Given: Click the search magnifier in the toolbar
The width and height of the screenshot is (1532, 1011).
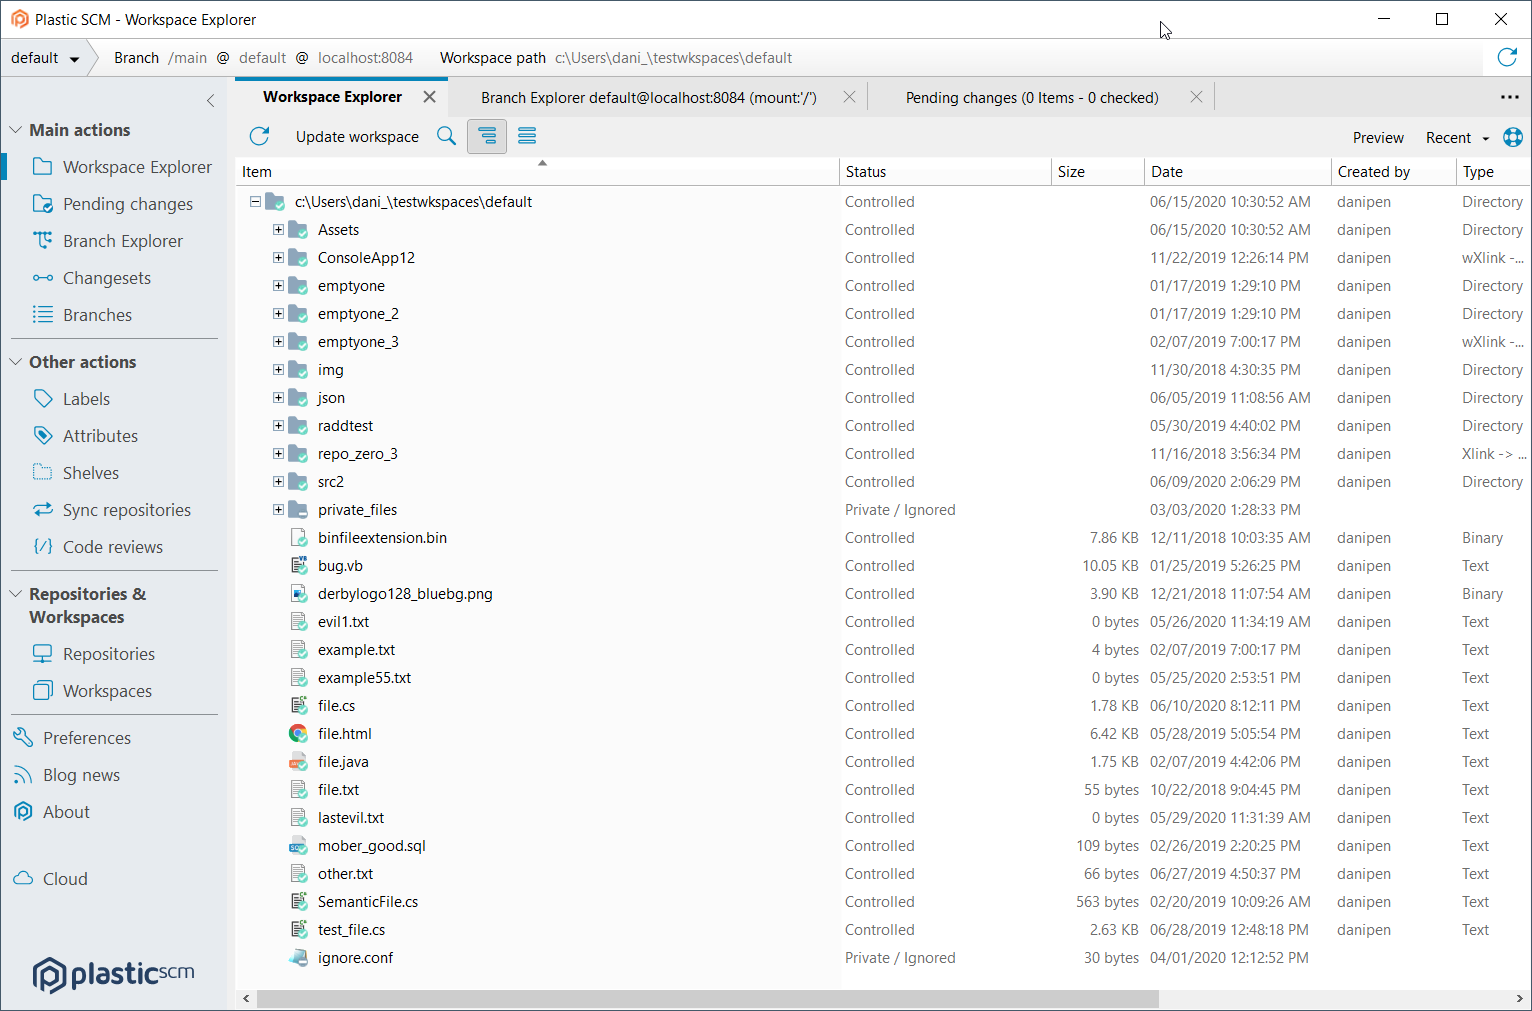Looking at the screenshot, I should (446, 136).
